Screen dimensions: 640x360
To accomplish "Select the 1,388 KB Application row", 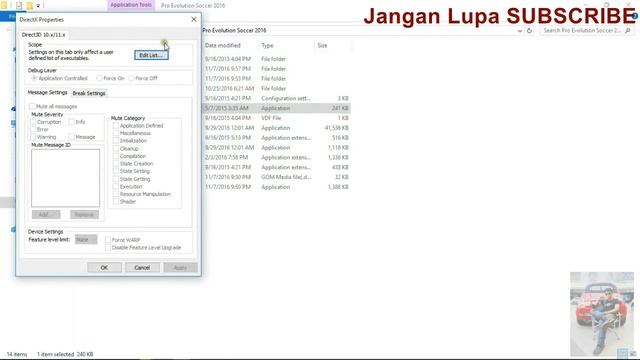I will (x=276, y=187).
